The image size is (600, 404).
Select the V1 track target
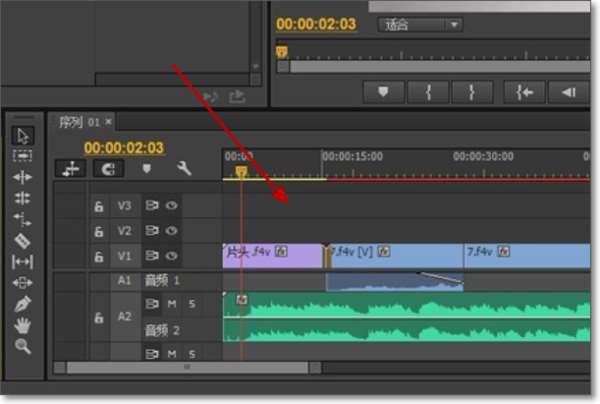pyautogui.click(x=125, y=256)
